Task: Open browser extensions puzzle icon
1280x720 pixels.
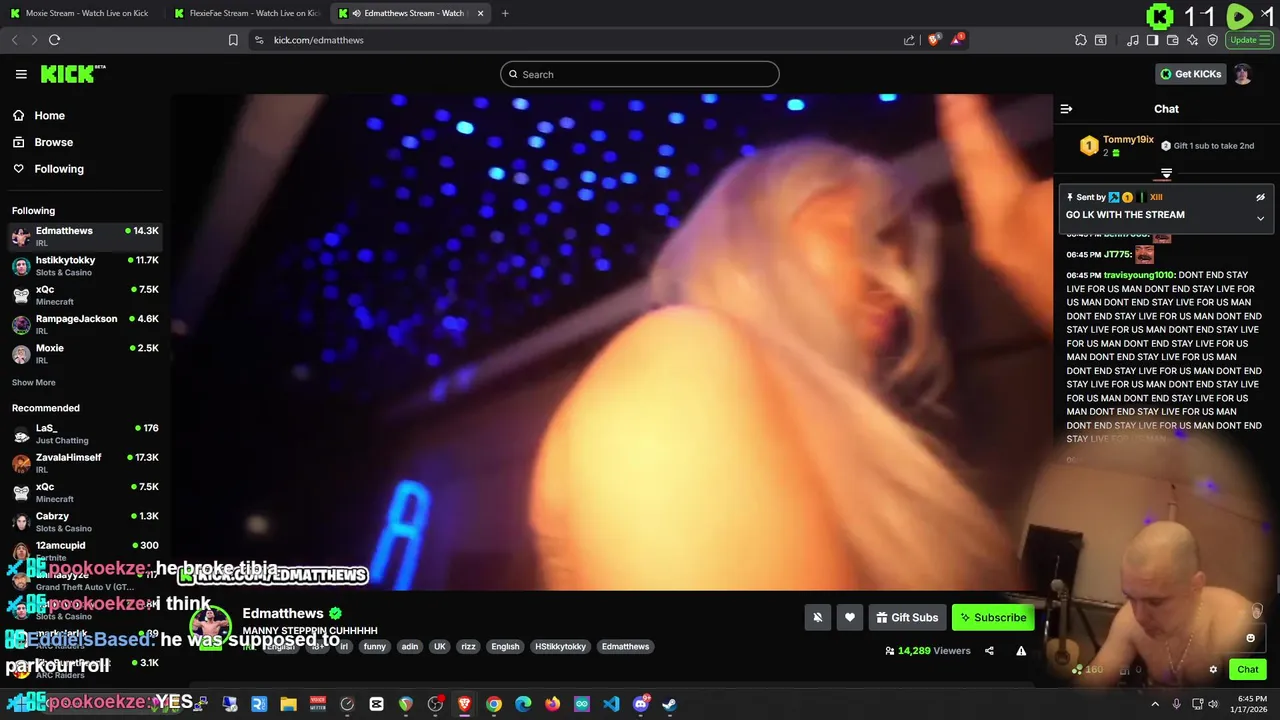Action: 1081,40
